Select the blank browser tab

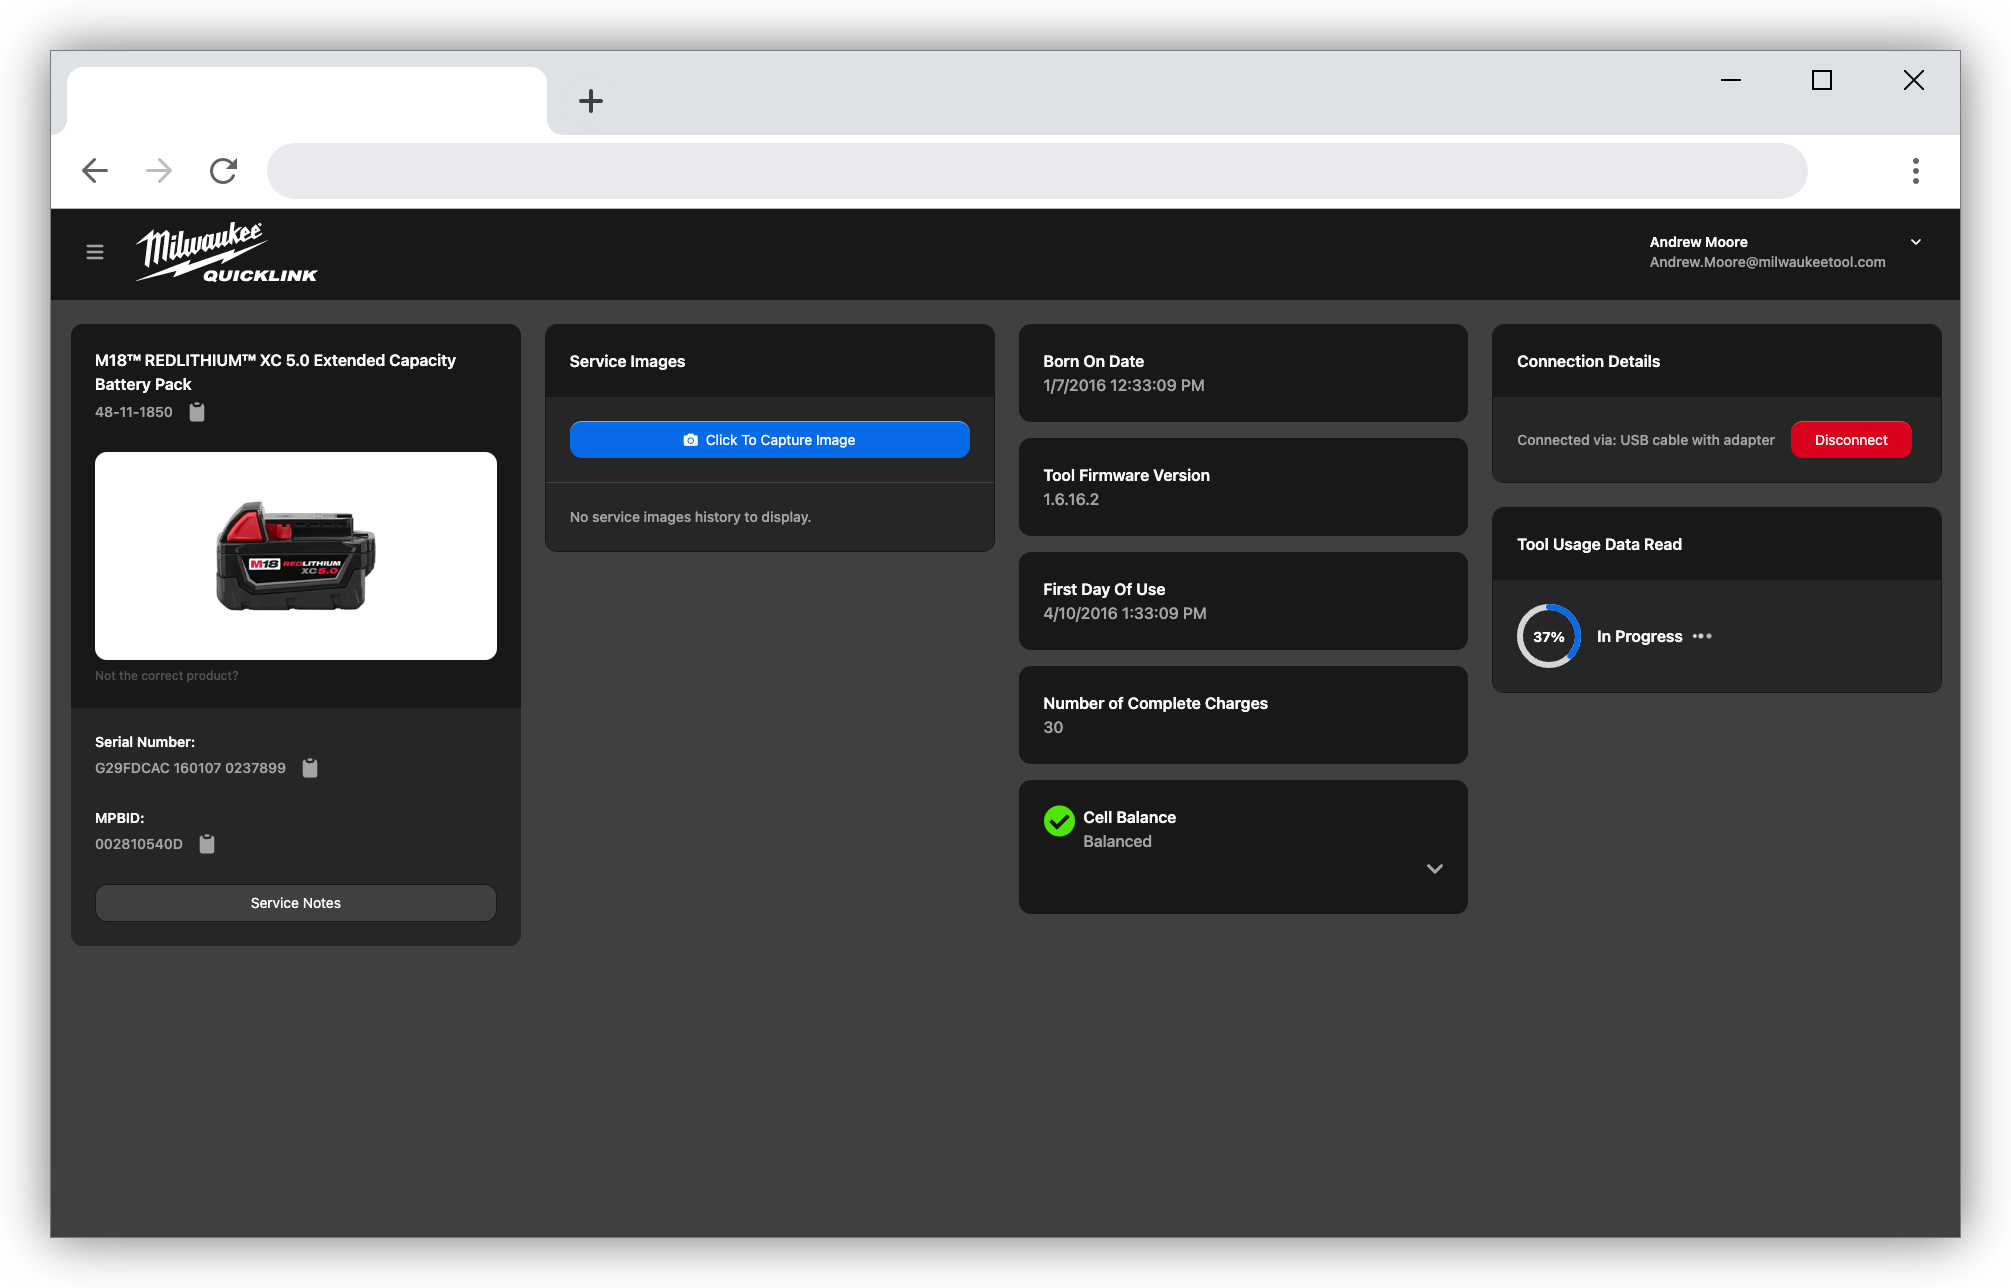point(307,101)
